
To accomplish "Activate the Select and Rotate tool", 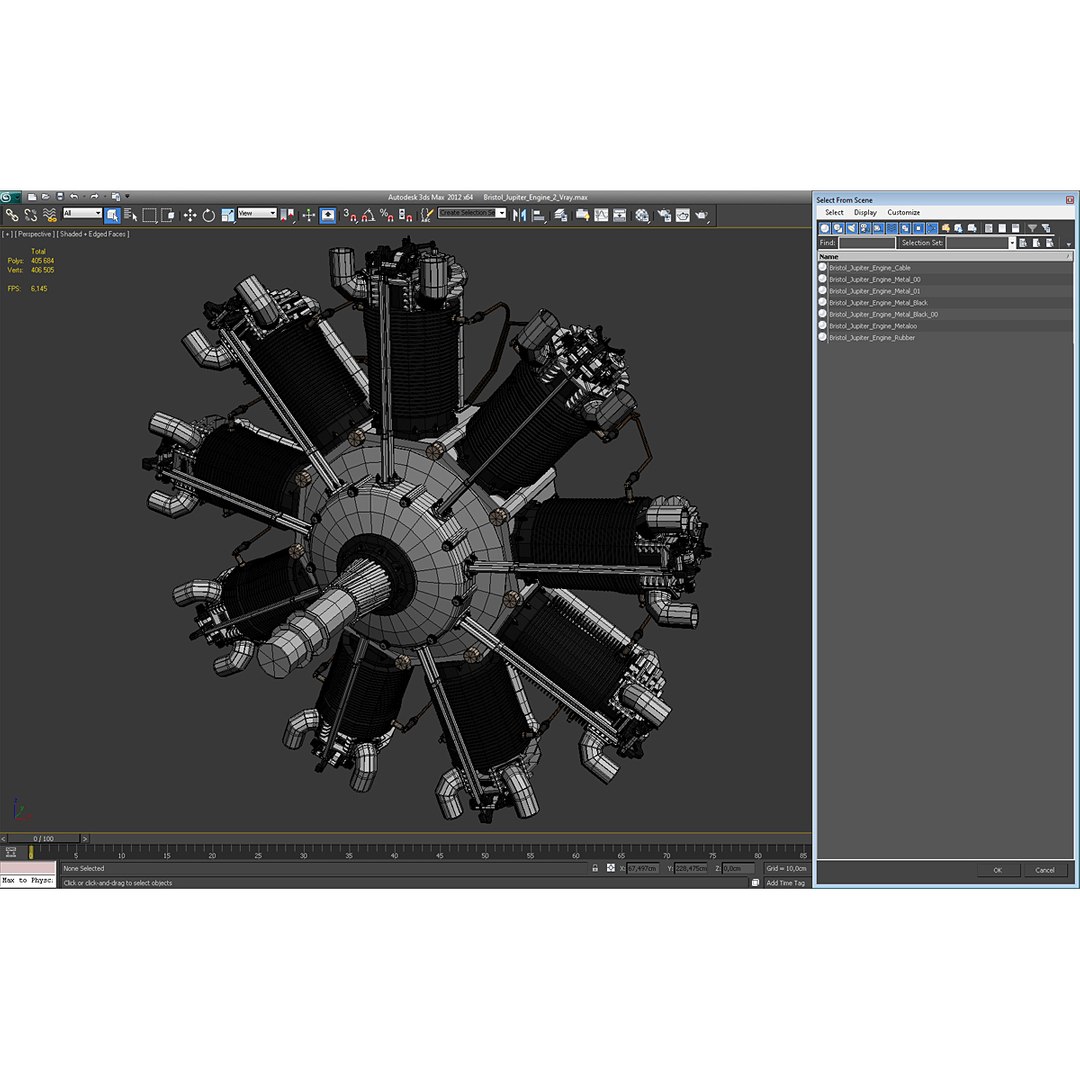I will [x=209, y=215].
